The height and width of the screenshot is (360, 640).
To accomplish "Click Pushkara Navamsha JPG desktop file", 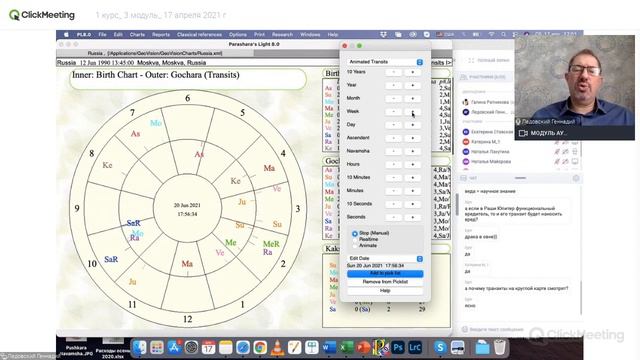I will tap(76, 347).
